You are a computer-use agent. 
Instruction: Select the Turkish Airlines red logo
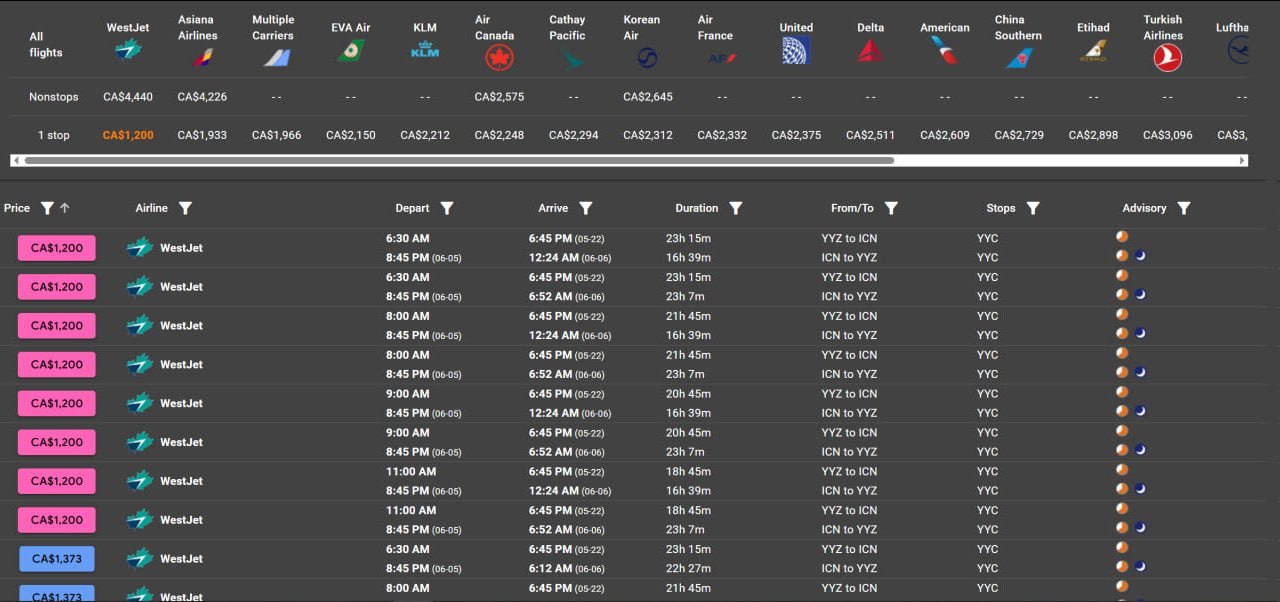tap(1167, 58)
